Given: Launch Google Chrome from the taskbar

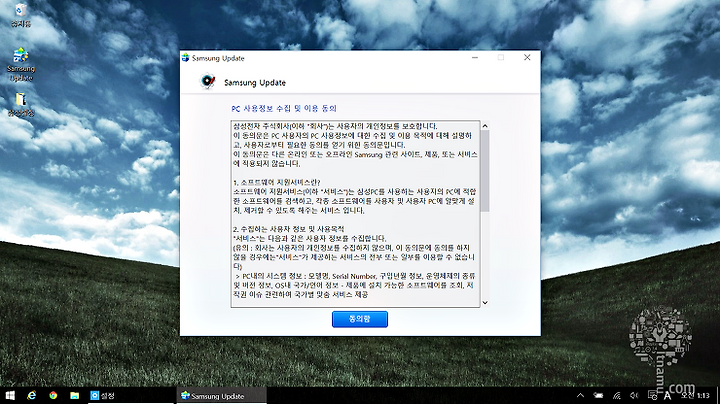Looking at the screenshot, I should click(x=53, y=395).
